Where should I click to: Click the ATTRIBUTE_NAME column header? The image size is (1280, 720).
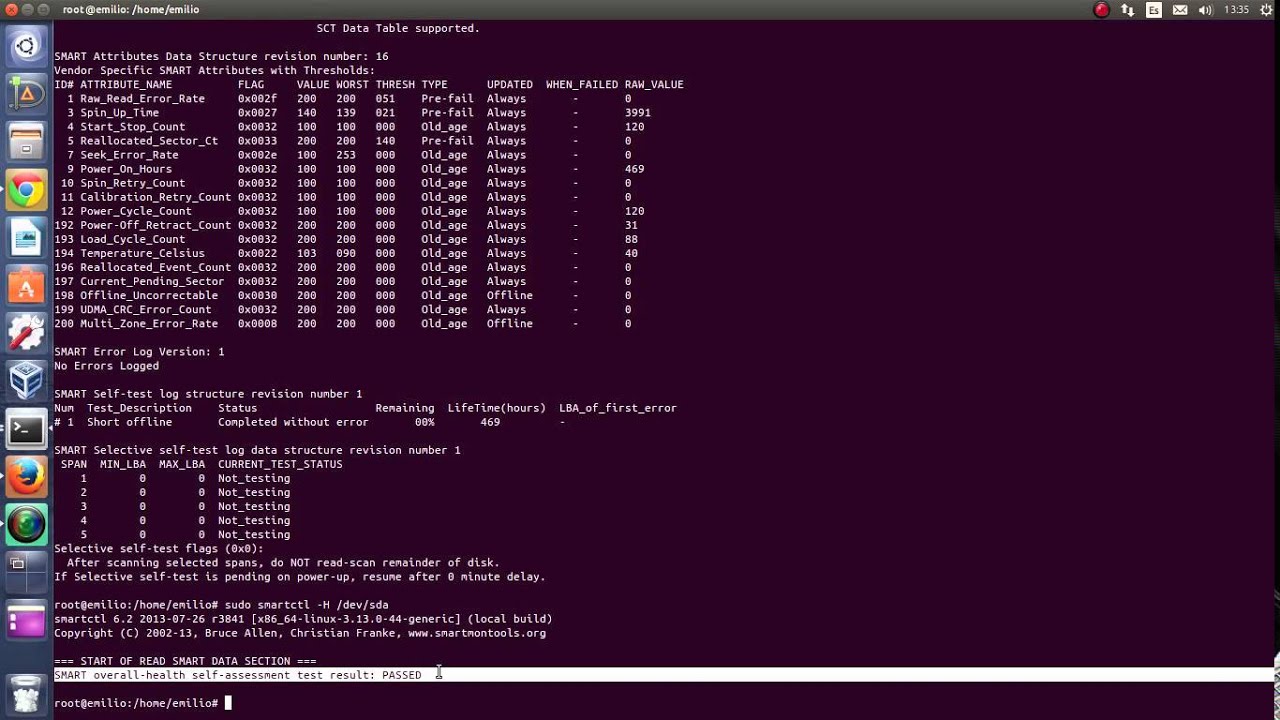click(x=126, y=84)
